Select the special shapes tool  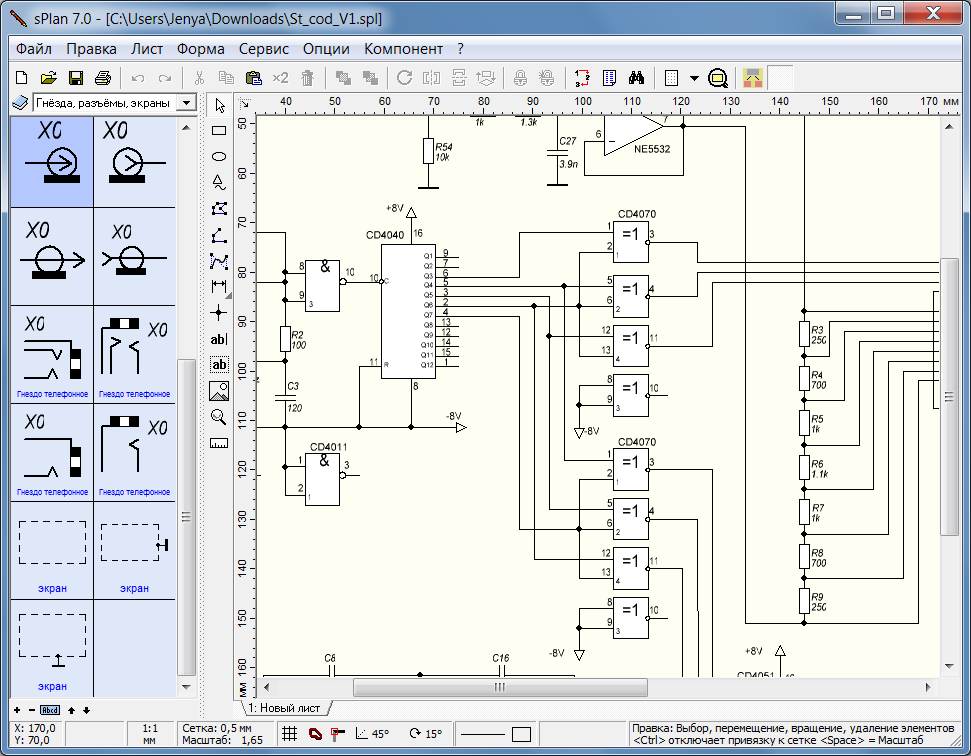[x=219, y=183]
